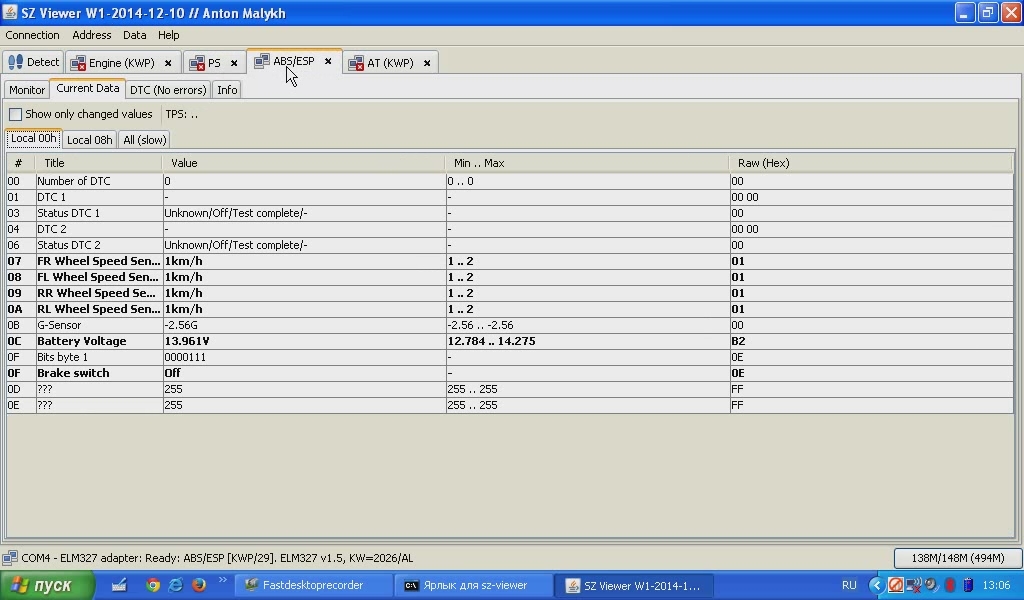Open the Address menu
This screenshot has height=600, width=1024.
tap(91, 35)
